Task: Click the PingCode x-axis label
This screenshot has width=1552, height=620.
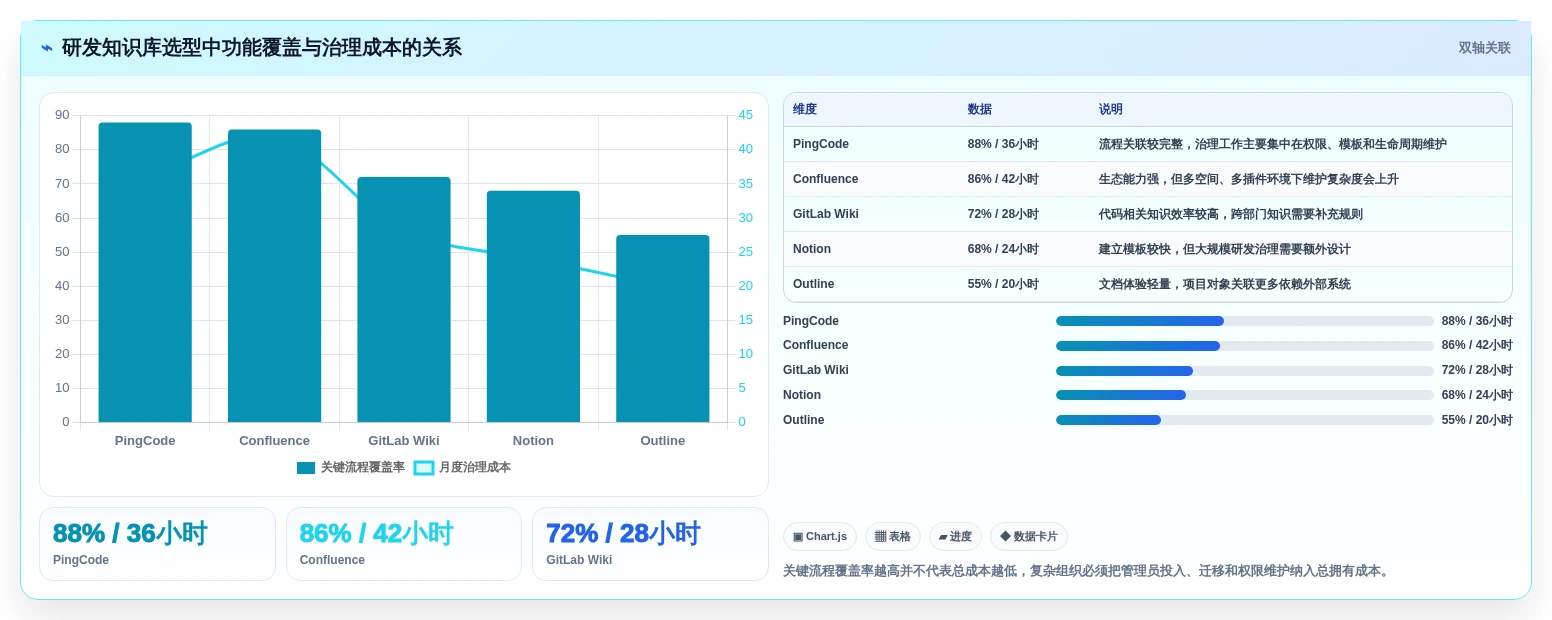Action: tap(145, 441)
